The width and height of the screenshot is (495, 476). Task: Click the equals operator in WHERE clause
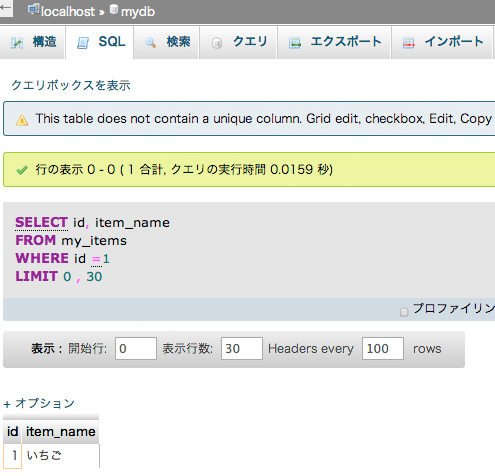(x=96, y=259)
